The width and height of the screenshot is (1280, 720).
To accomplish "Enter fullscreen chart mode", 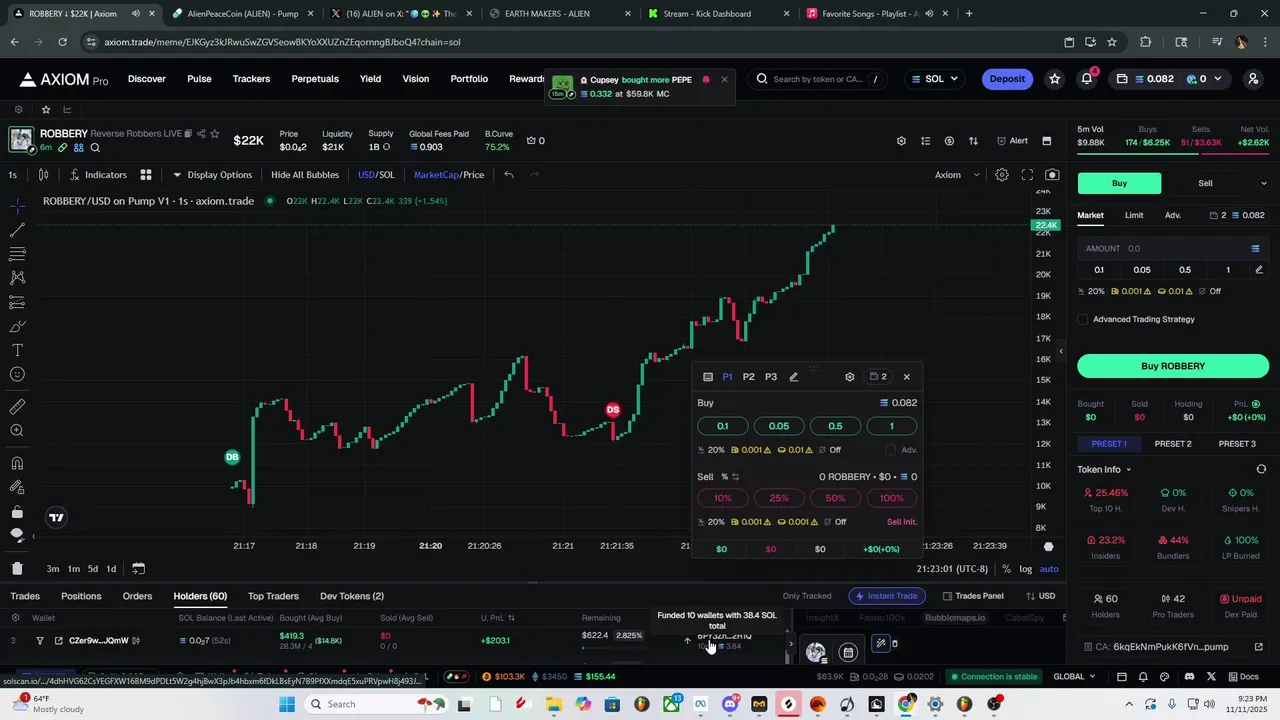I will pyautogui.click(x=1027, y=175).
